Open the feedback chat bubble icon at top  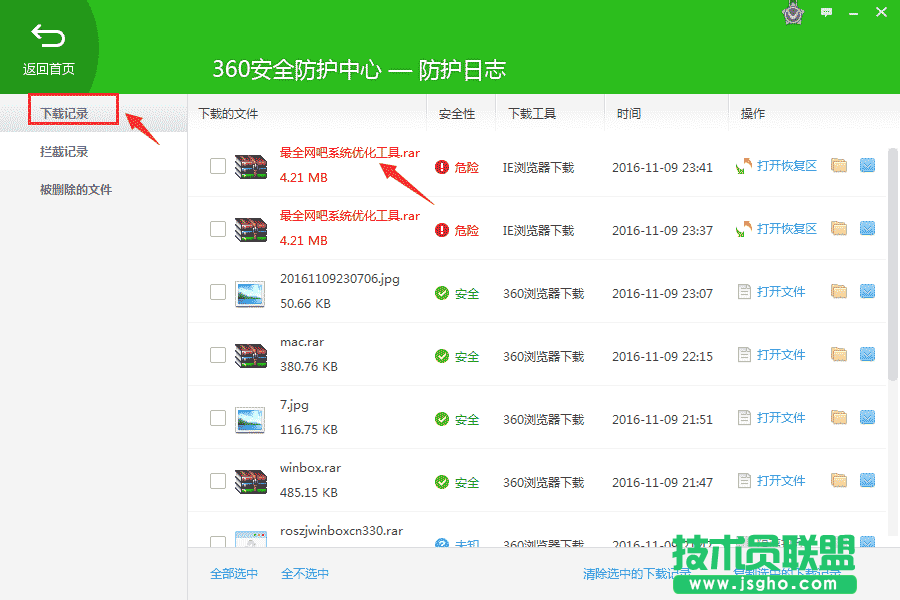(x=827, y=12)
